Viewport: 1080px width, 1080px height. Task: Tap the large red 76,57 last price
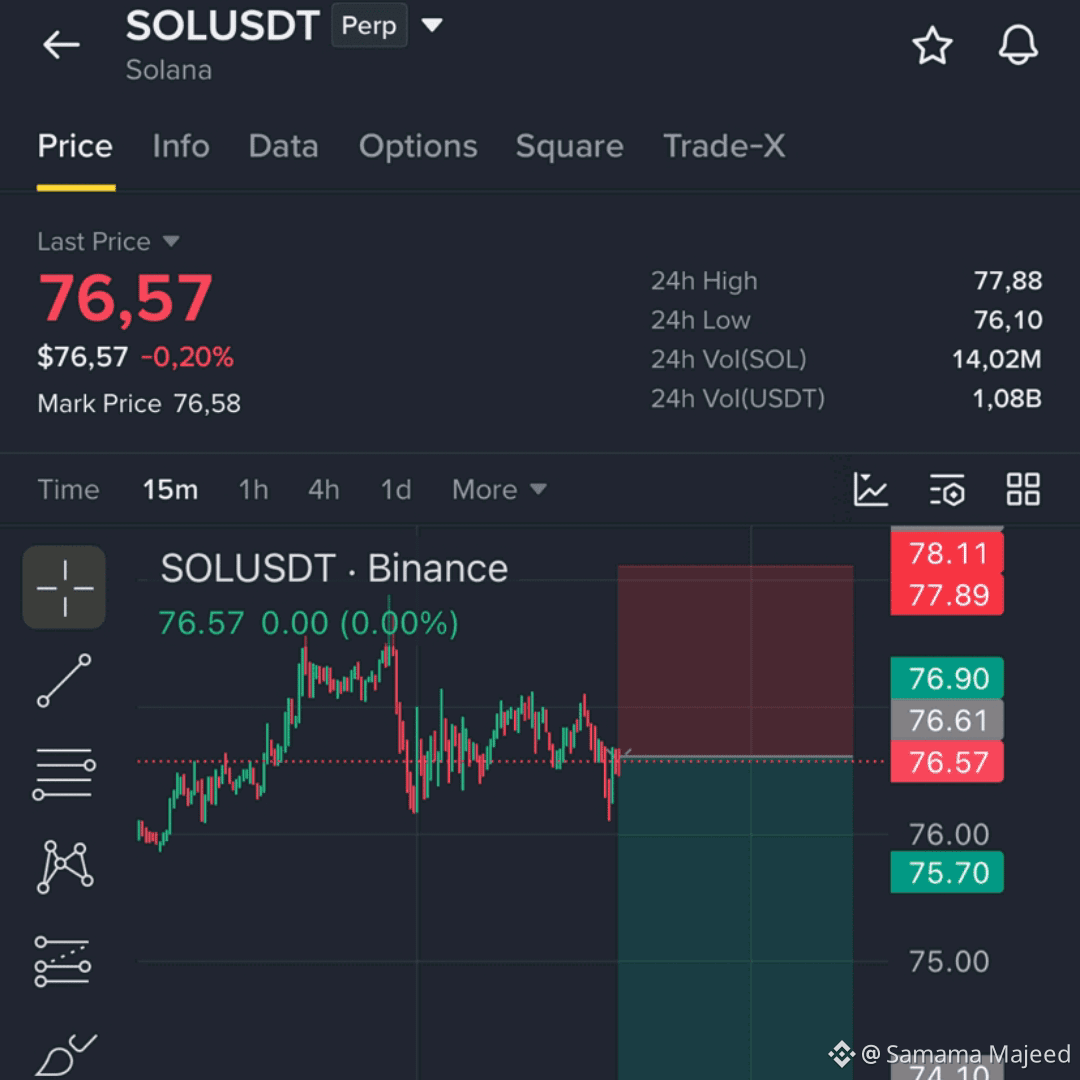point(125,299)
